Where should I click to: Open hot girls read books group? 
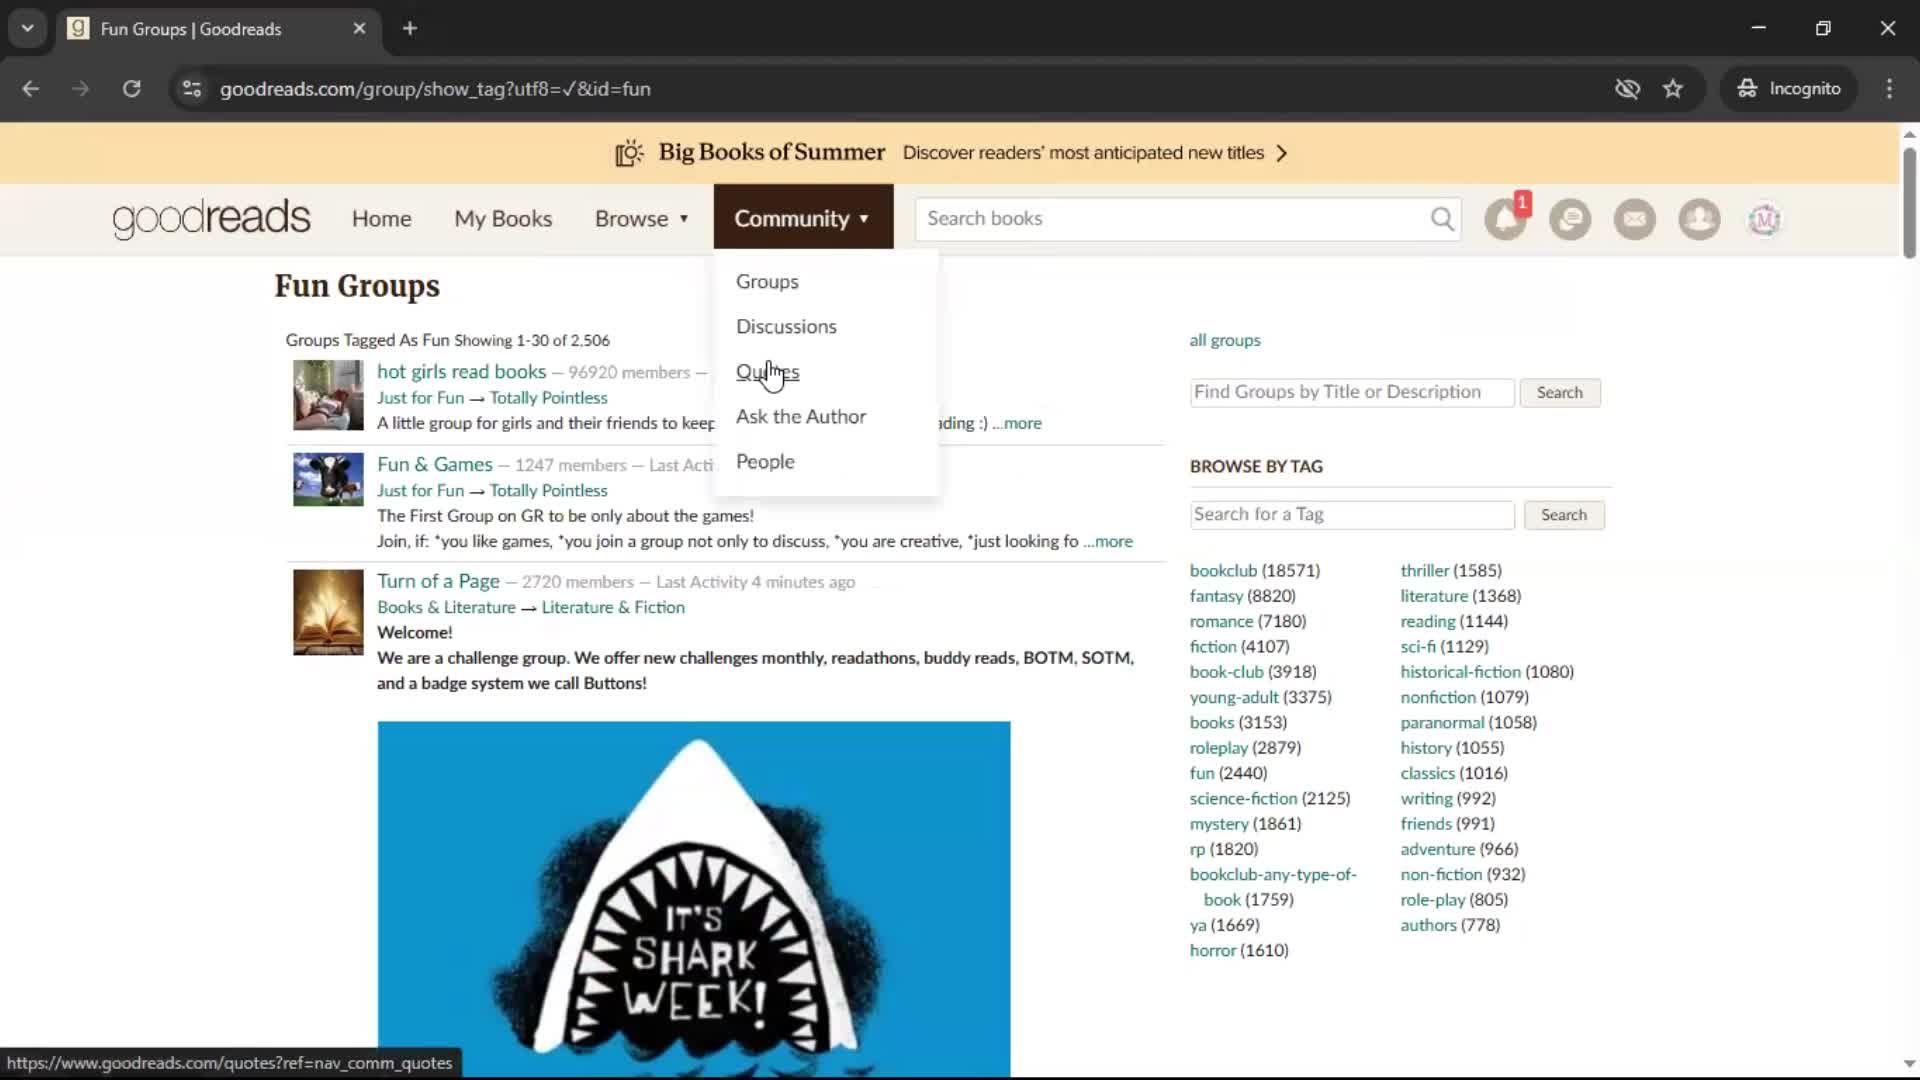[461, 371]
